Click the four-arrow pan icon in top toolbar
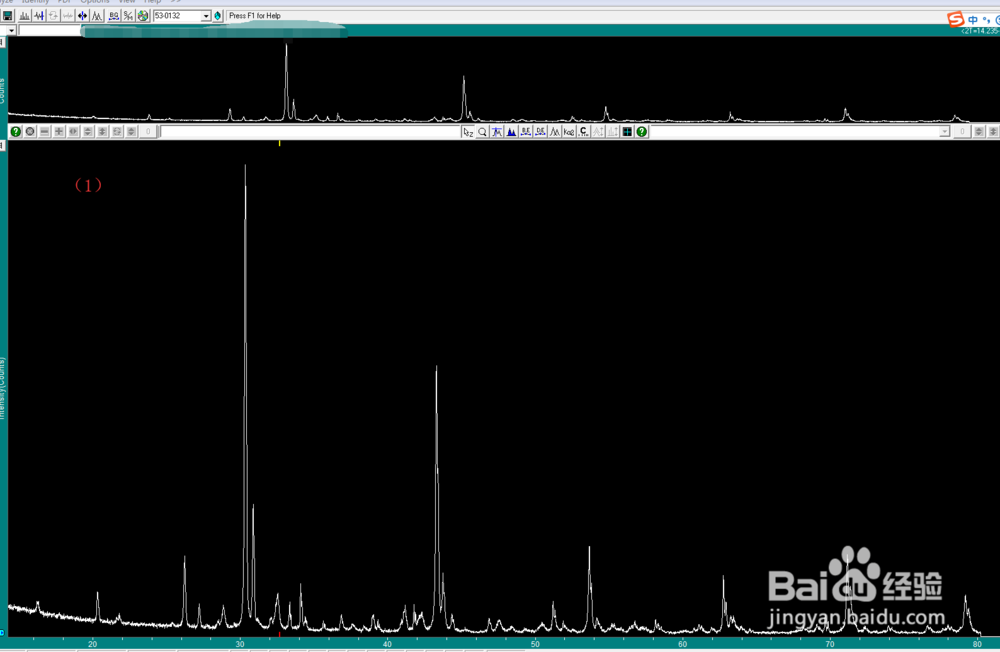 82,16
